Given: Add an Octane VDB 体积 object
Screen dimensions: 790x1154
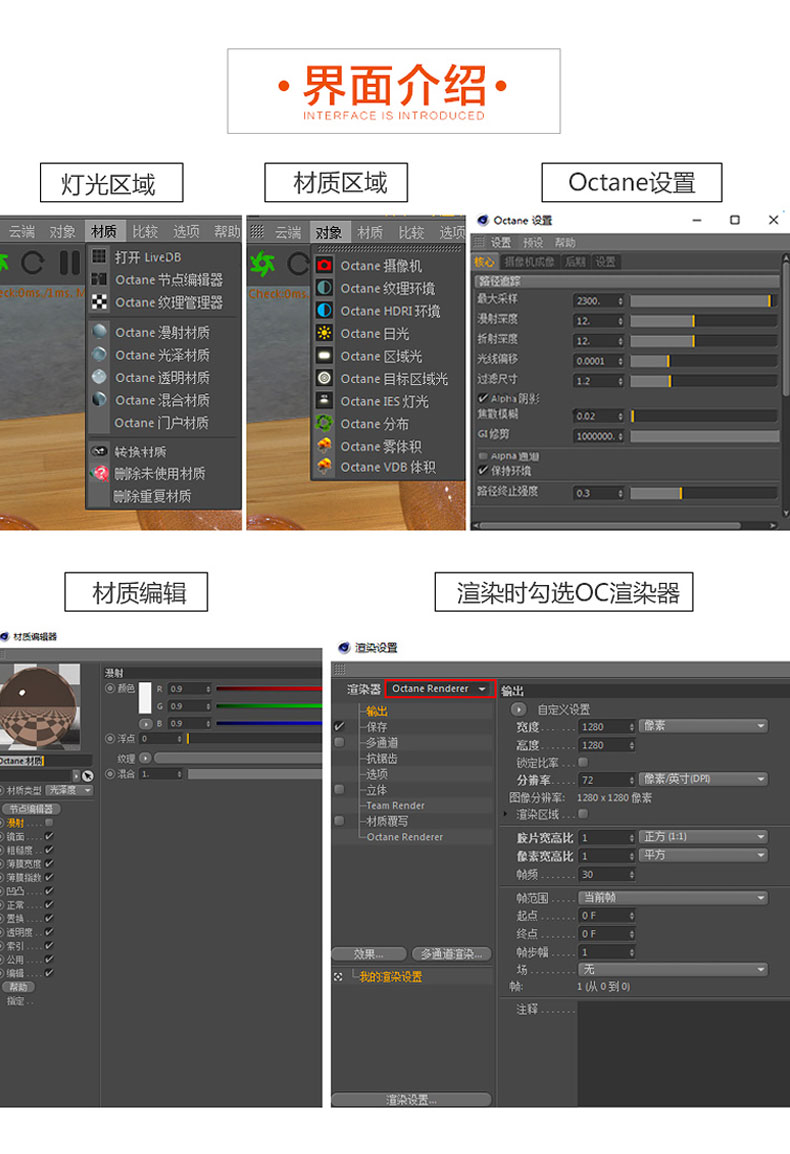Looking at the screenshot, I should [387, 467].
